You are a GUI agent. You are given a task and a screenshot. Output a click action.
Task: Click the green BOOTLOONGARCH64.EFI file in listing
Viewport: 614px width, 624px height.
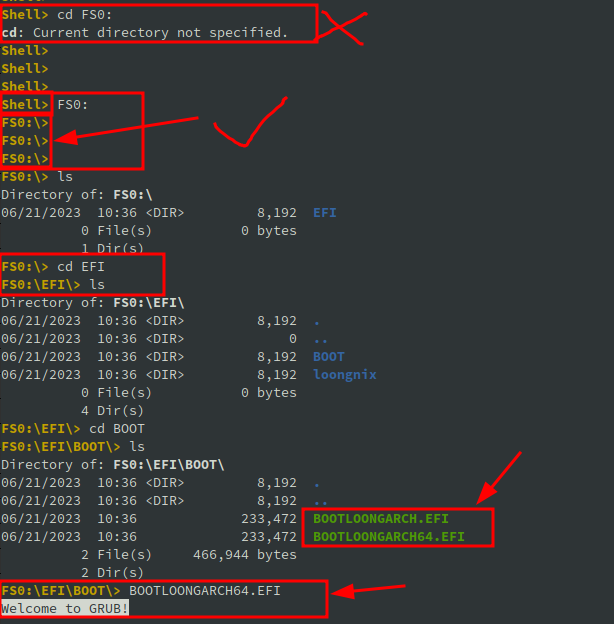click(x=388, y=537)
